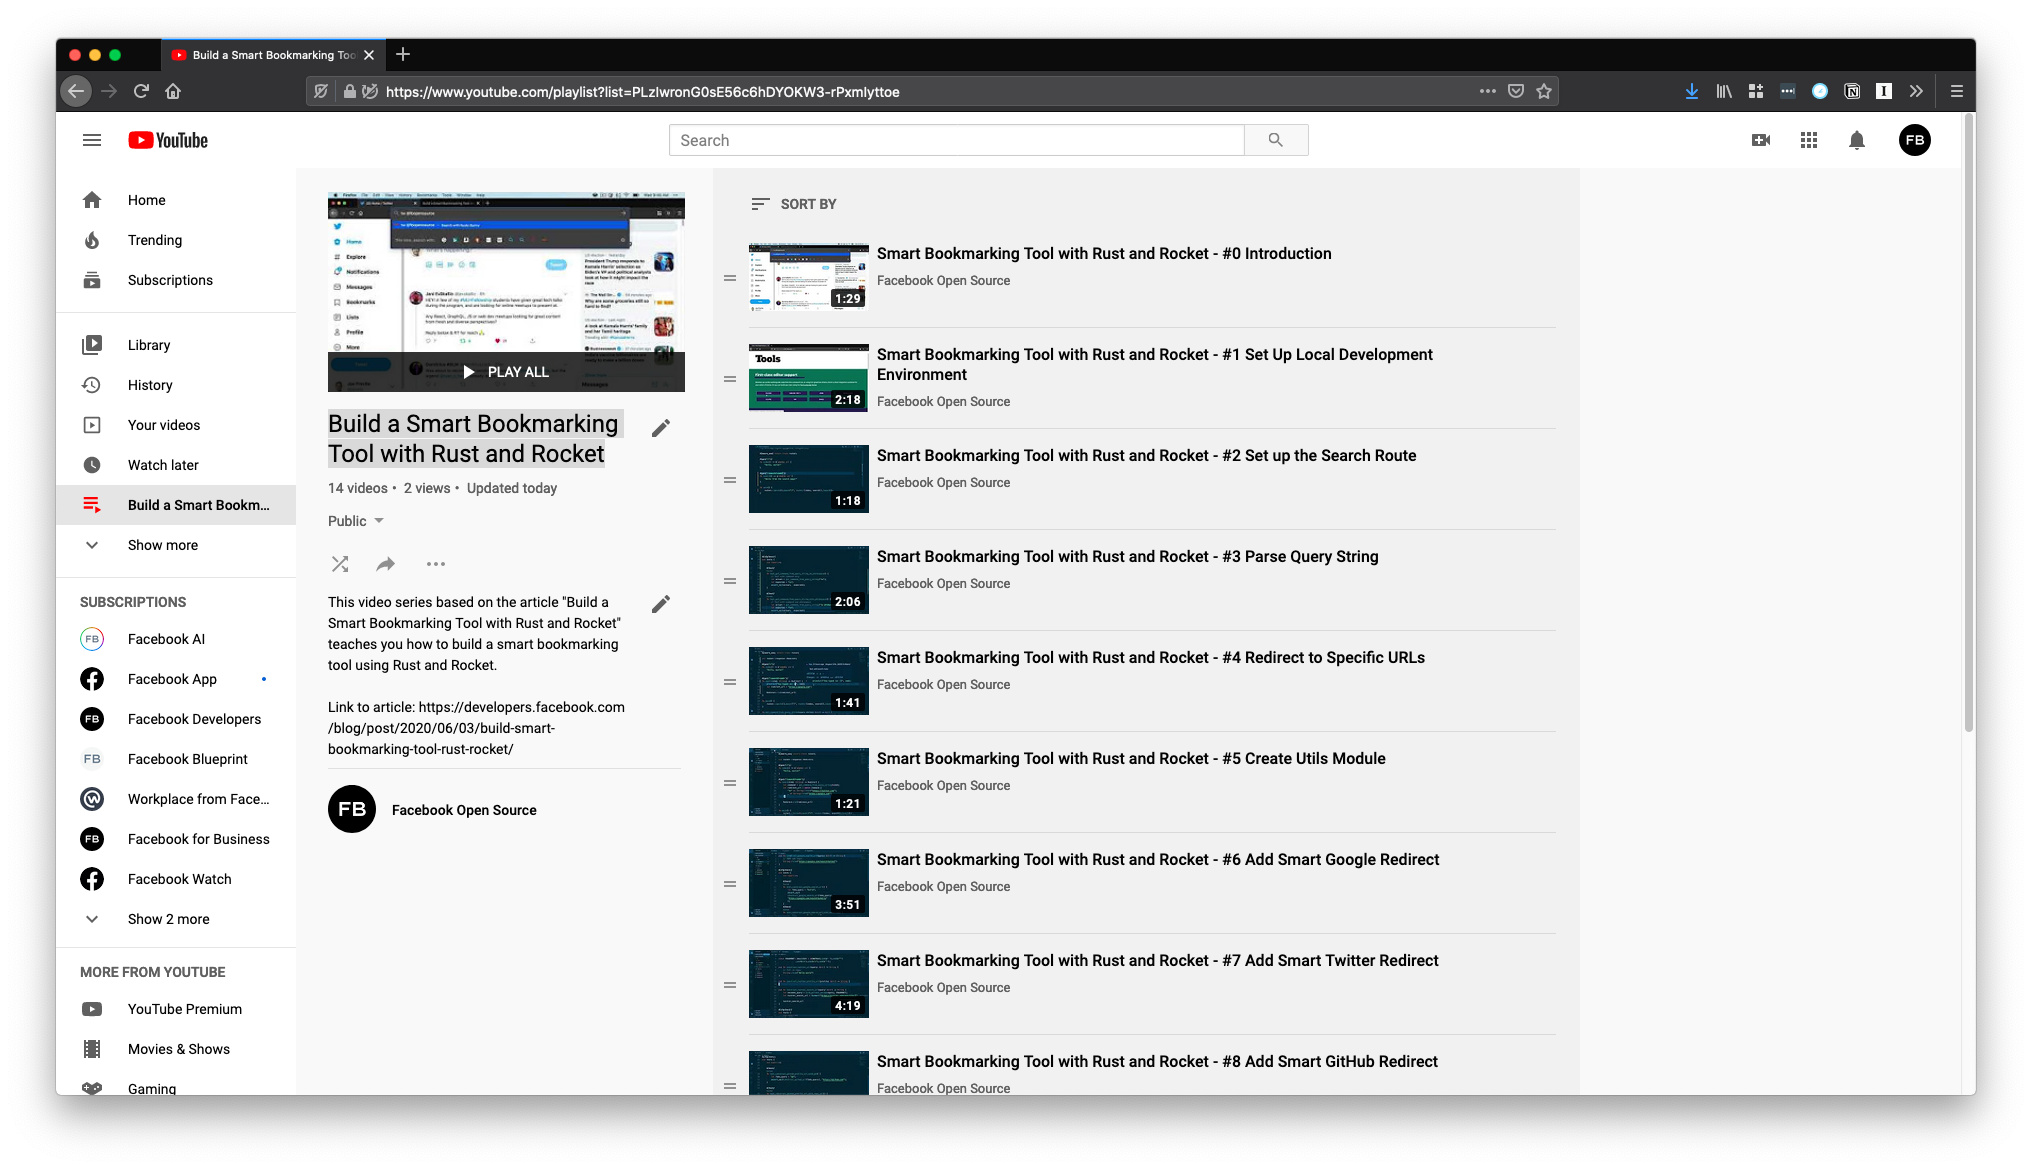Toggle the hamburger guide menu
The image size is (2032, 1169).
point(92,141)
